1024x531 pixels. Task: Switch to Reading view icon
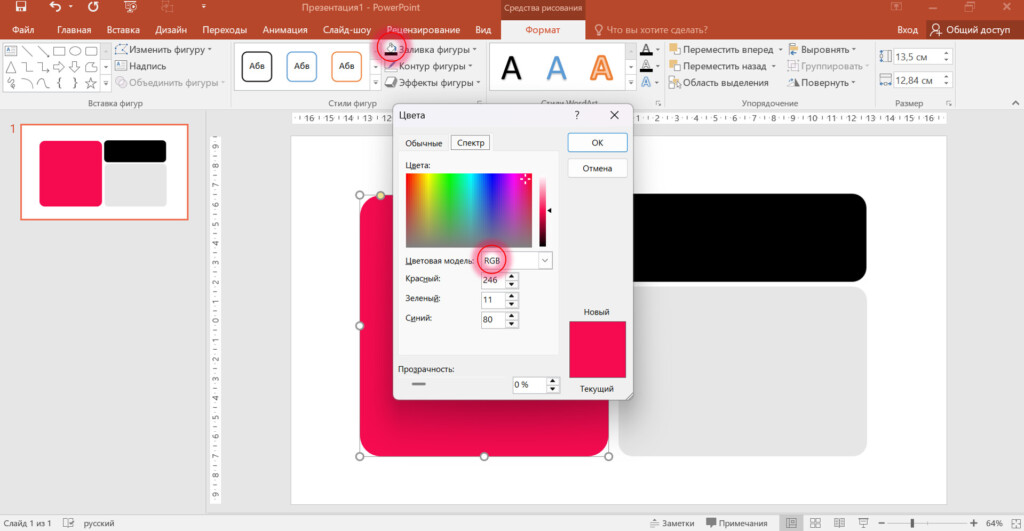tap(839, 523)
